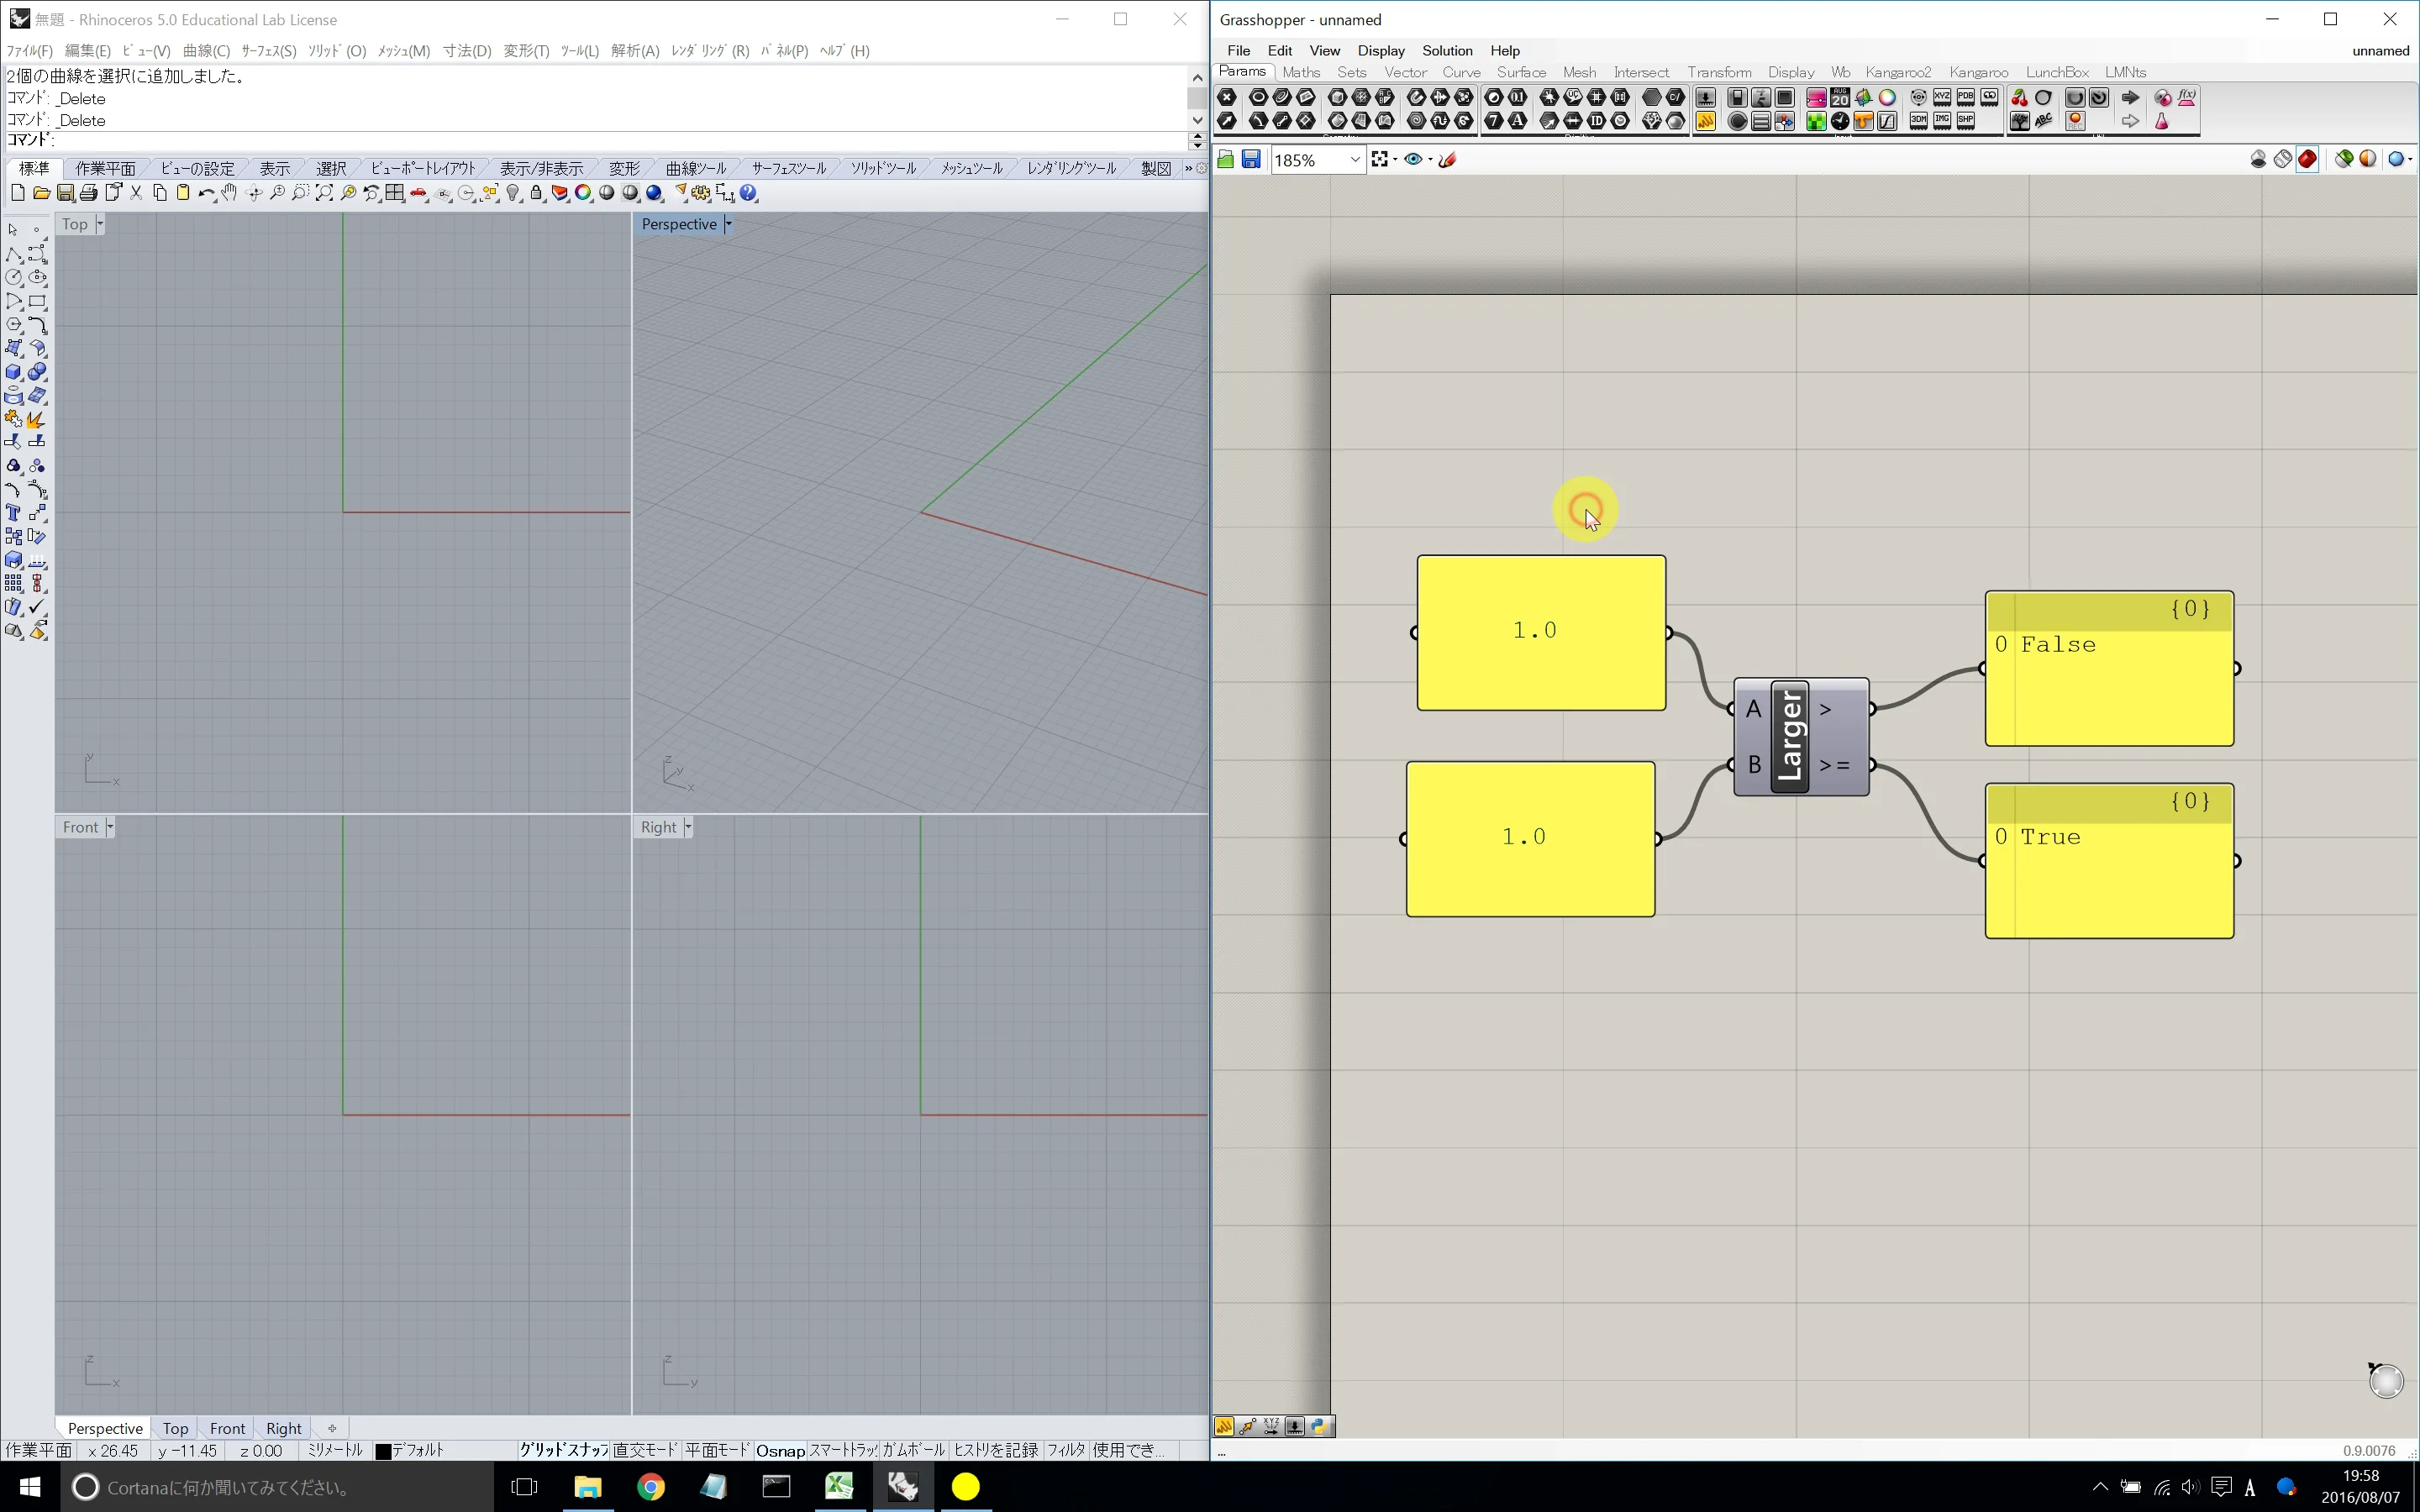Screen dimensions: 2420x1512
Task: Open File Explorer from taskbar
Action: pos(588,1487)
